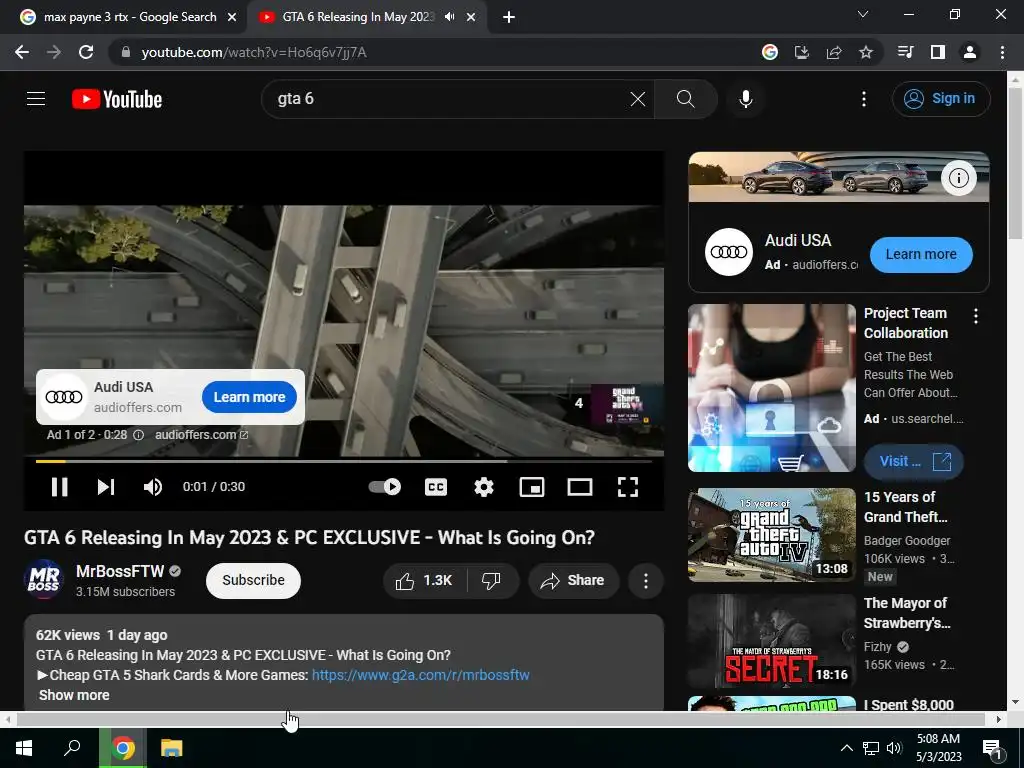
Task: Click the address bar URL
Action: point(254,52)
